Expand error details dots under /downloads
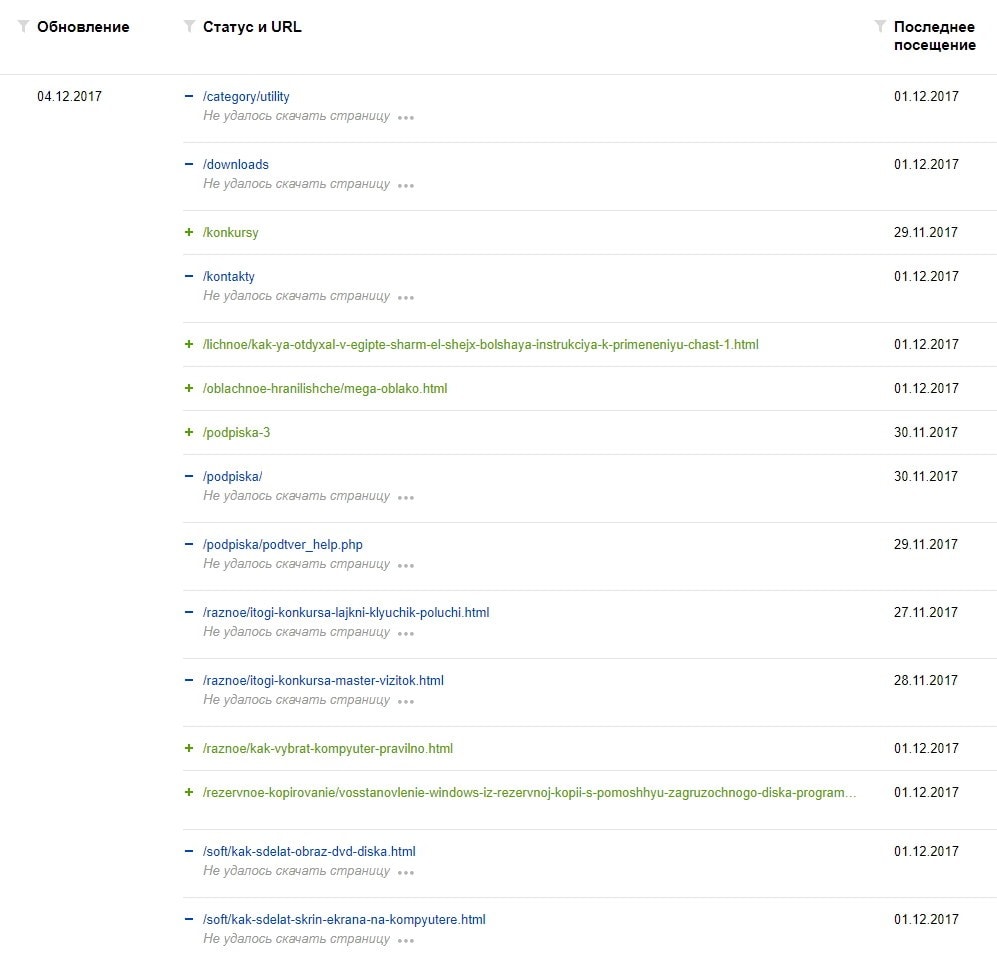The width and height of the screenshot is (997, 964). point(405,185)
